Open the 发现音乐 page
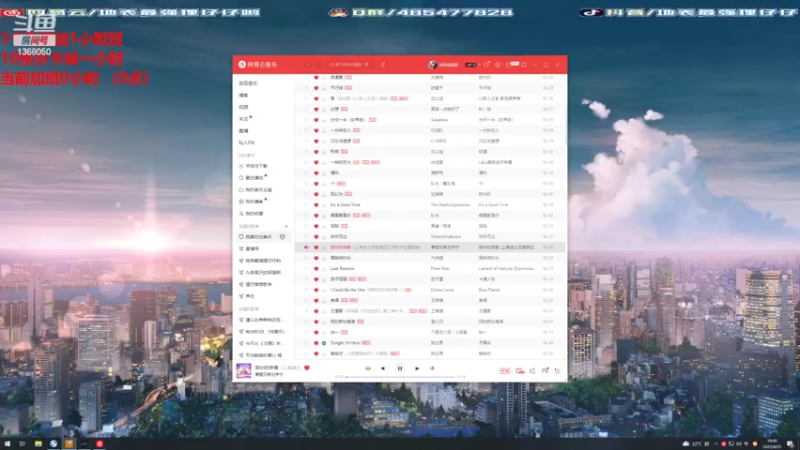The width and height of the screenshot is (800, 450). [x=248, y=83]
